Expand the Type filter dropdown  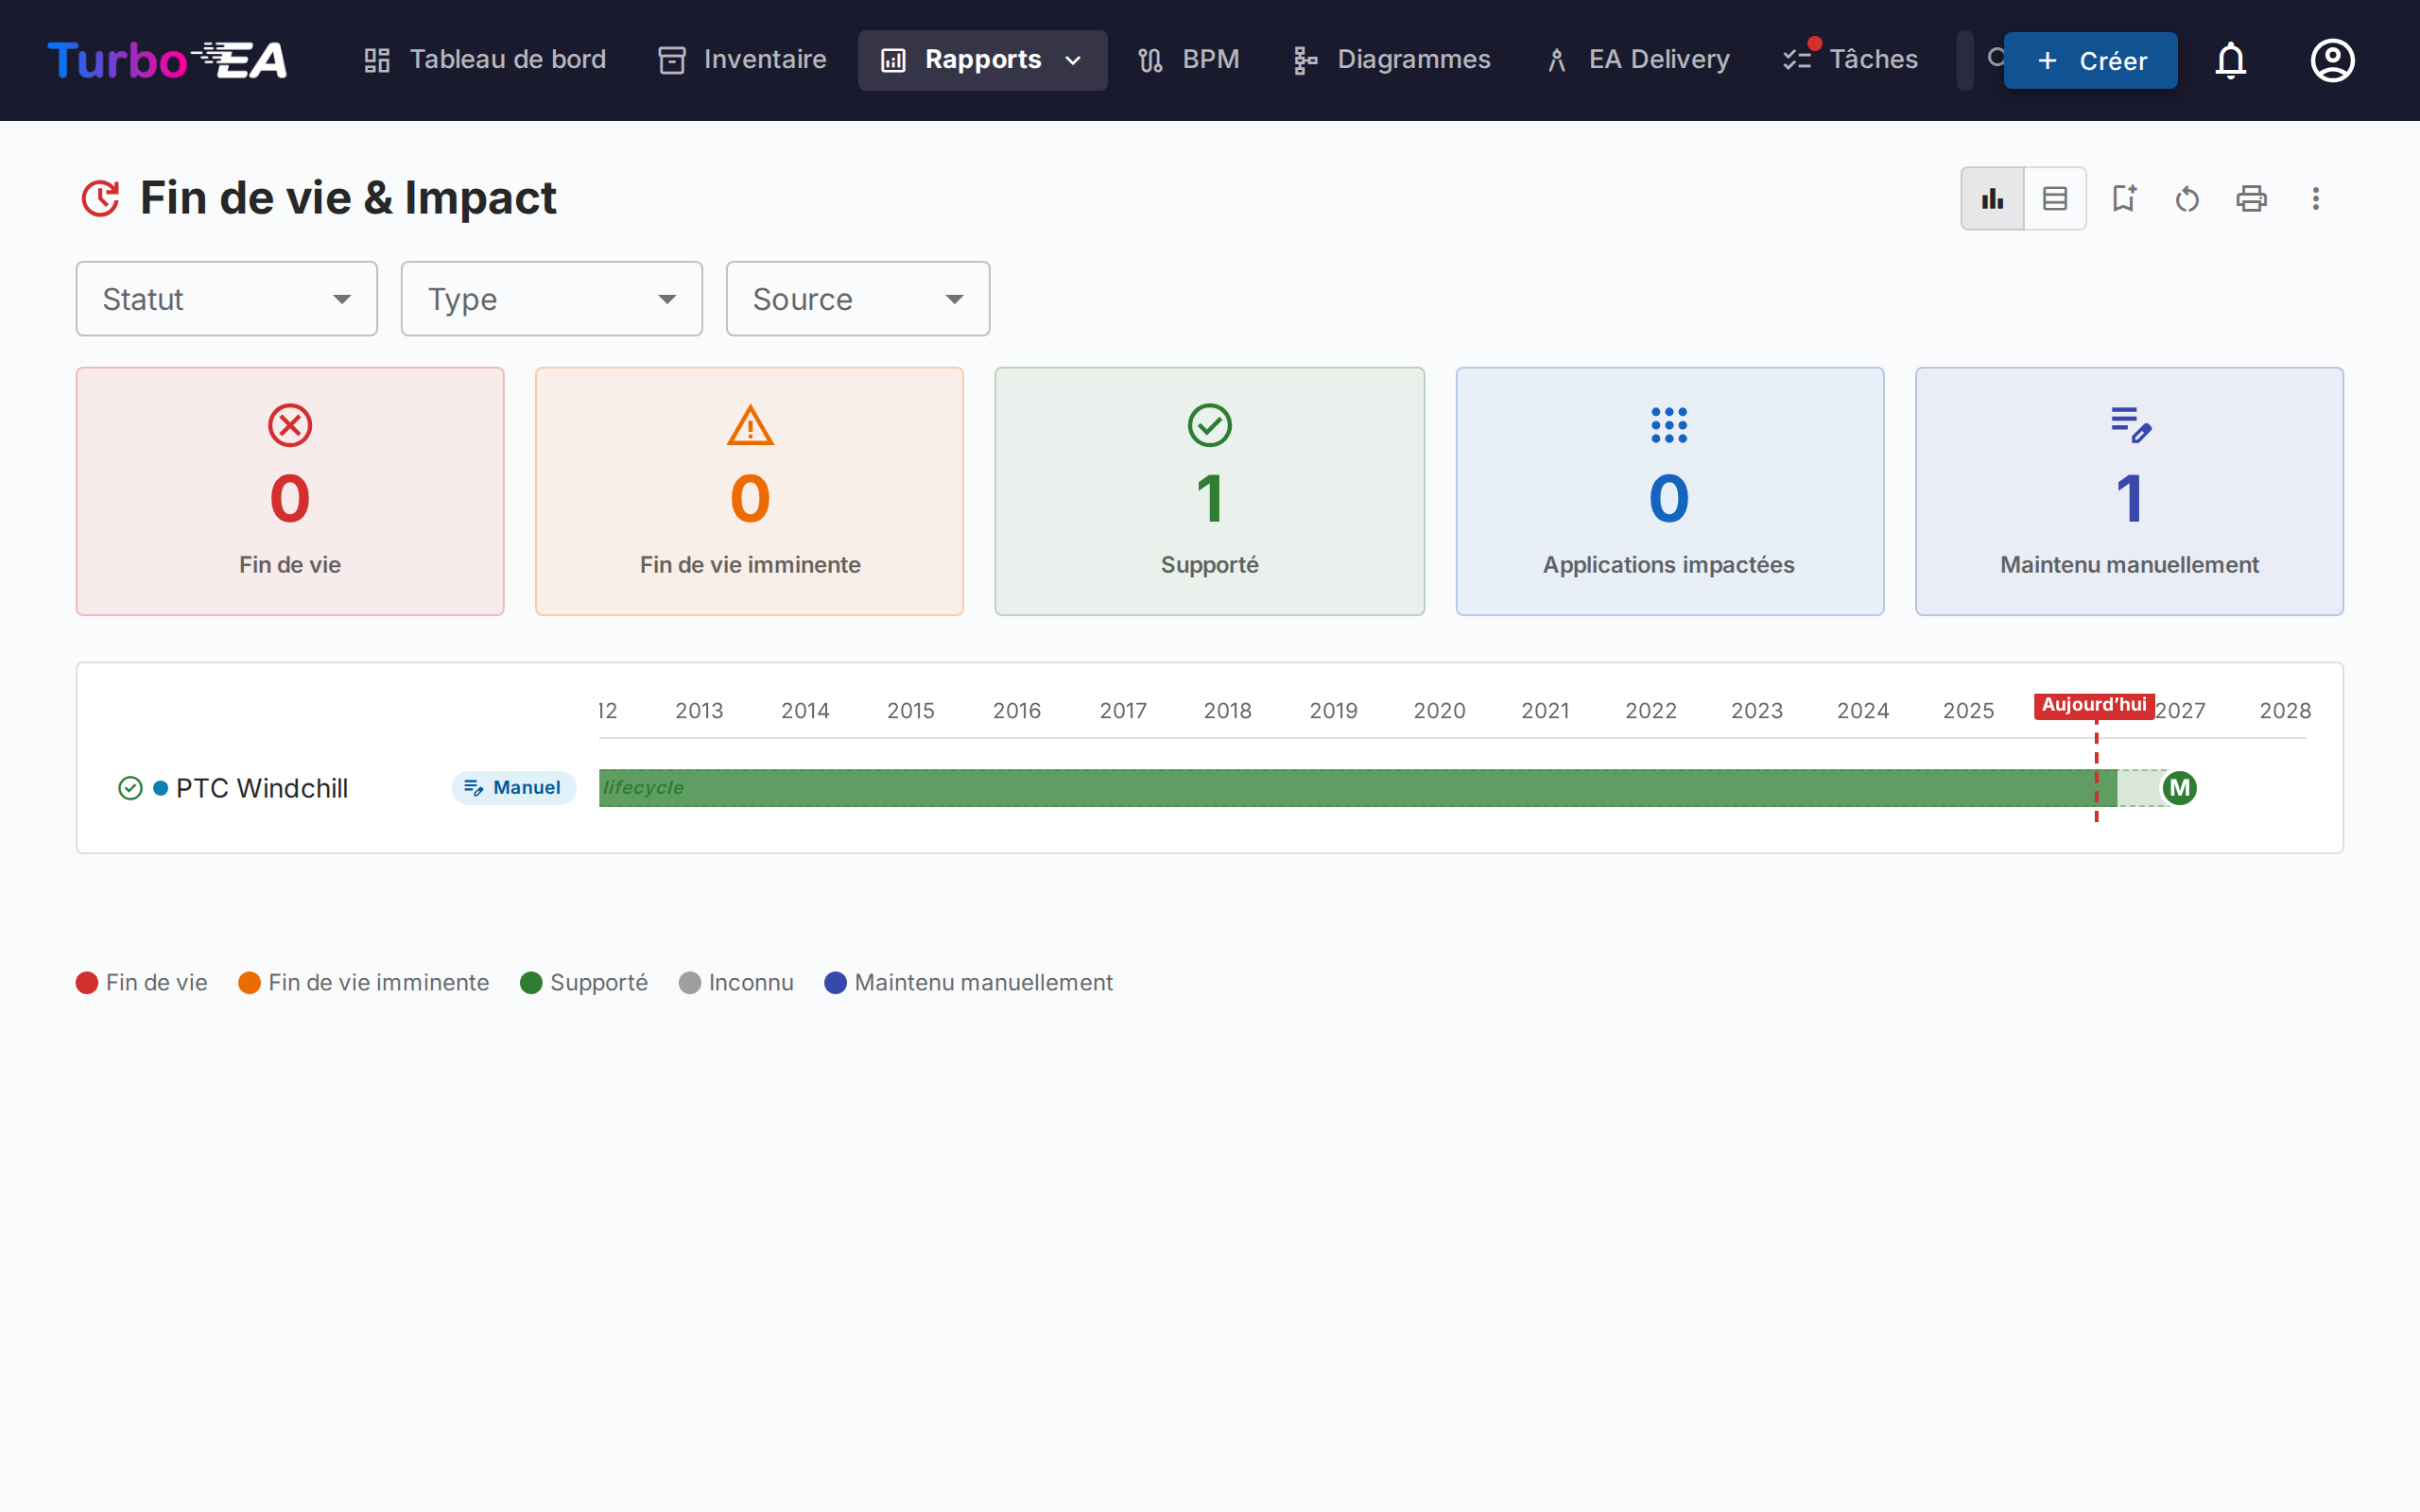[x=551, y=299]
